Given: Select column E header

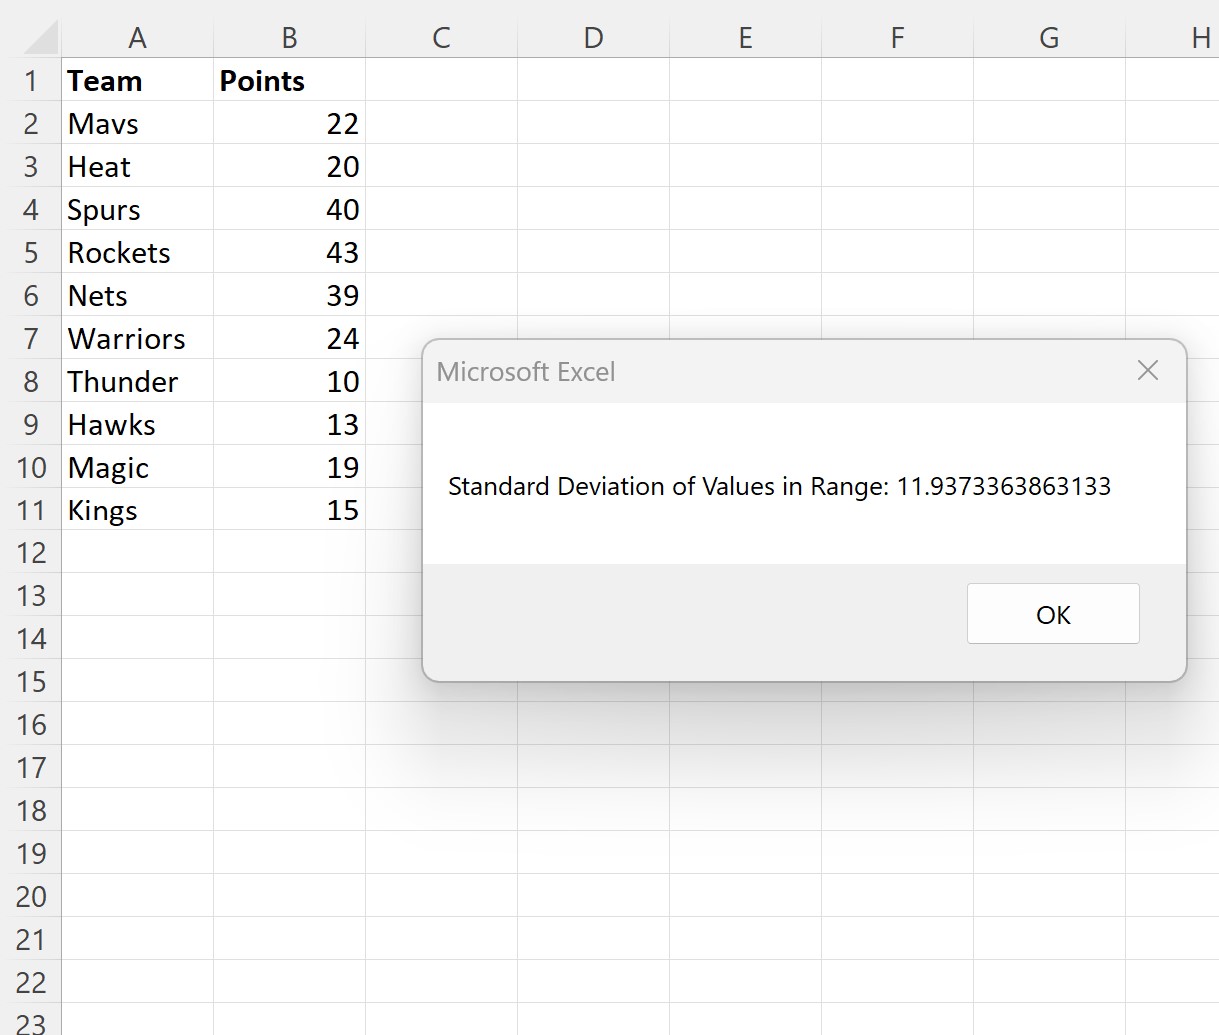Looking at the screenshot, I should coord(746,38).
